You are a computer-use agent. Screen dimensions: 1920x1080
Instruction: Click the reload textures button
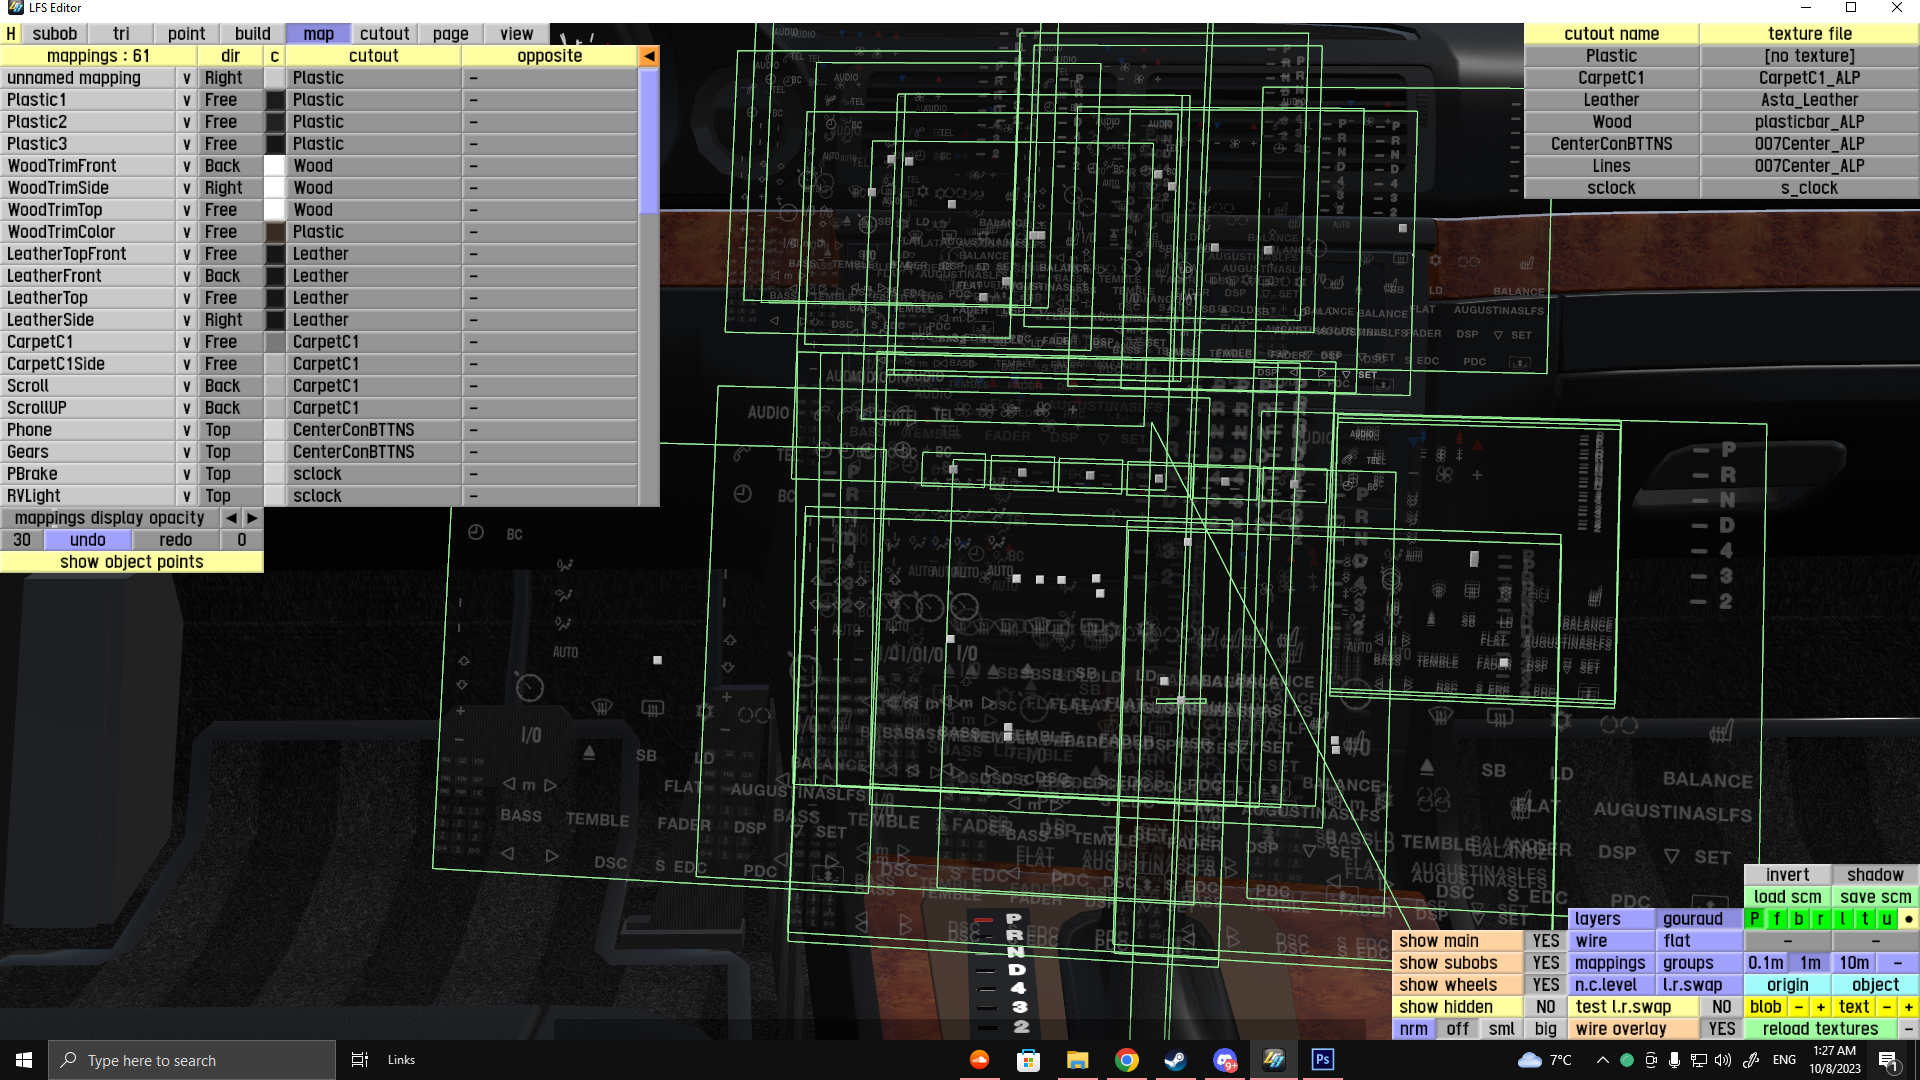[1819, 1029]
